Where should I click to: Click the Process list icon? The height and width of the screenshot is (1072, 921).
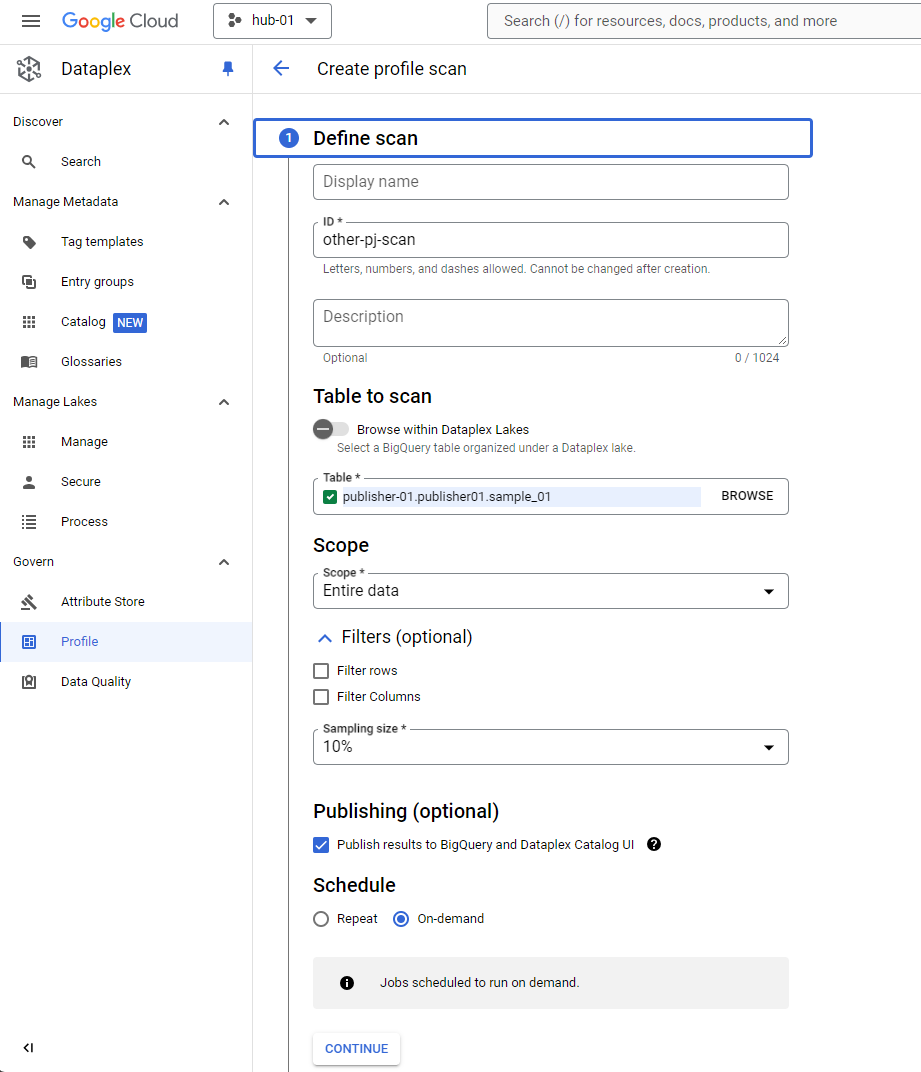[29, 522]
